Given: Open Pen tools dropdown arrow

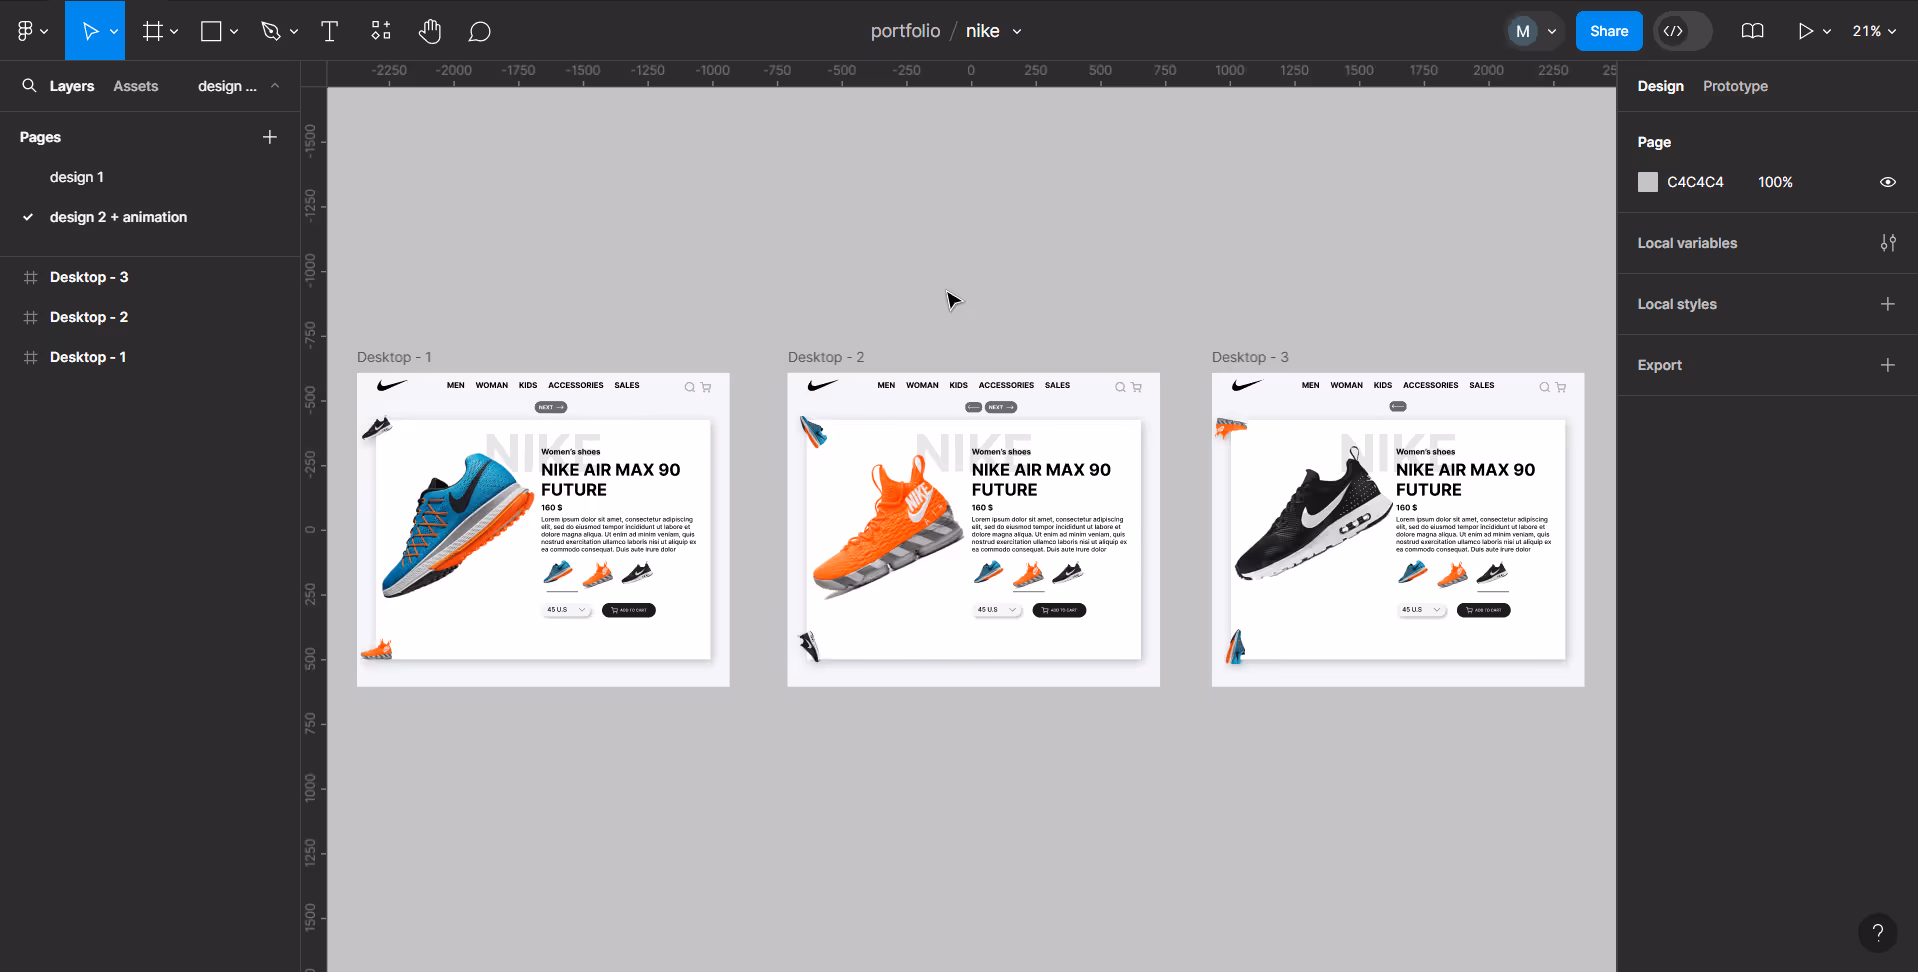Looking at the screenshot, I should (294, 32).
